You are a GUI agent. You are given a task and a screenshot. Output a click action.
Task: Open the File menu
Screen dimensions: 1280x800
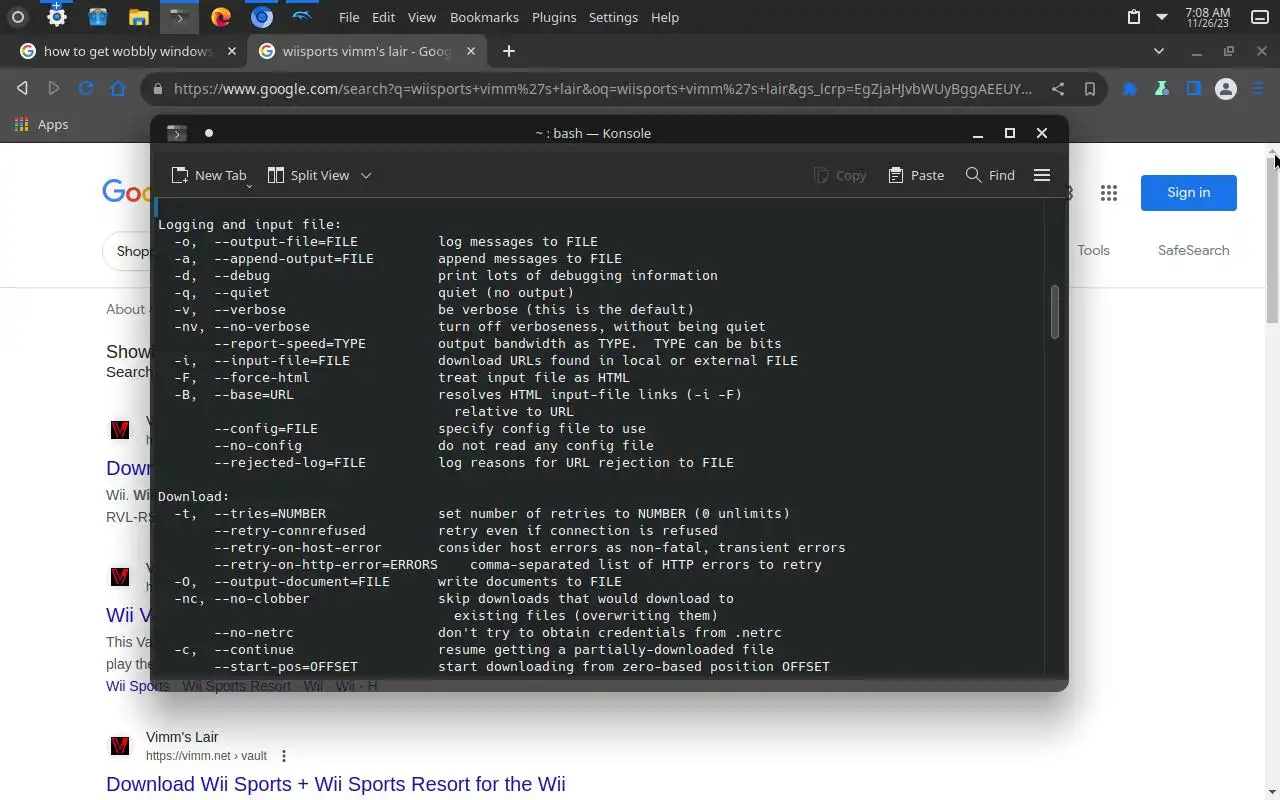pos(349,17)
